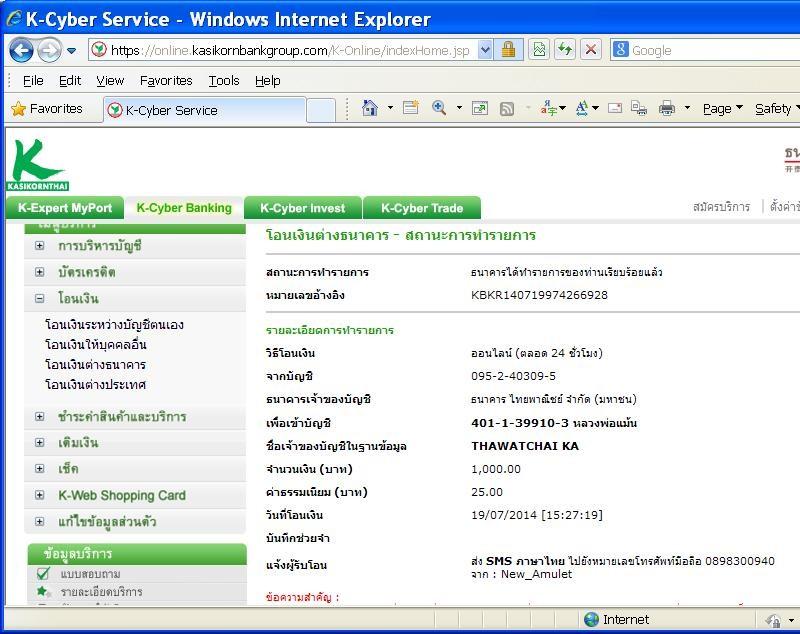Open the Edit menu
Screen dimensions: 800x634
pos(70,81)
